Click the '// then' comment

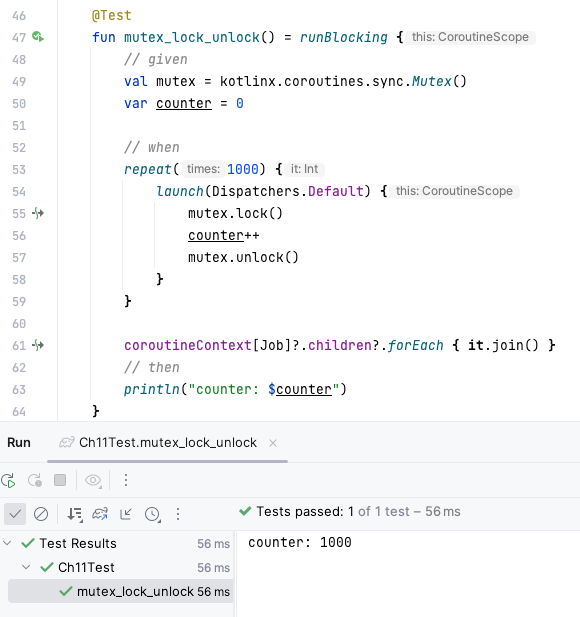152,368
